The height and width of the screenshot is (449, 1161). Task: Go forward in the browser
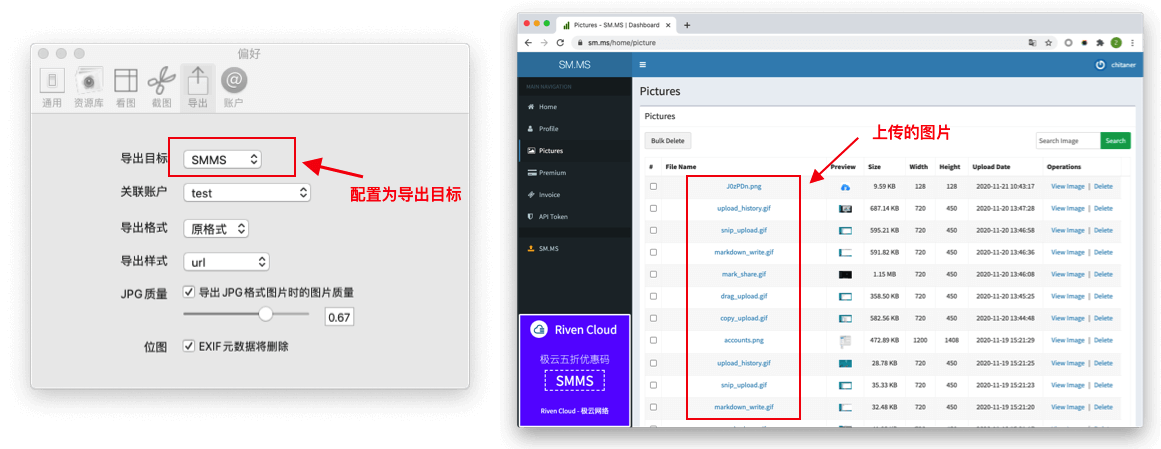tap(544, 43)
